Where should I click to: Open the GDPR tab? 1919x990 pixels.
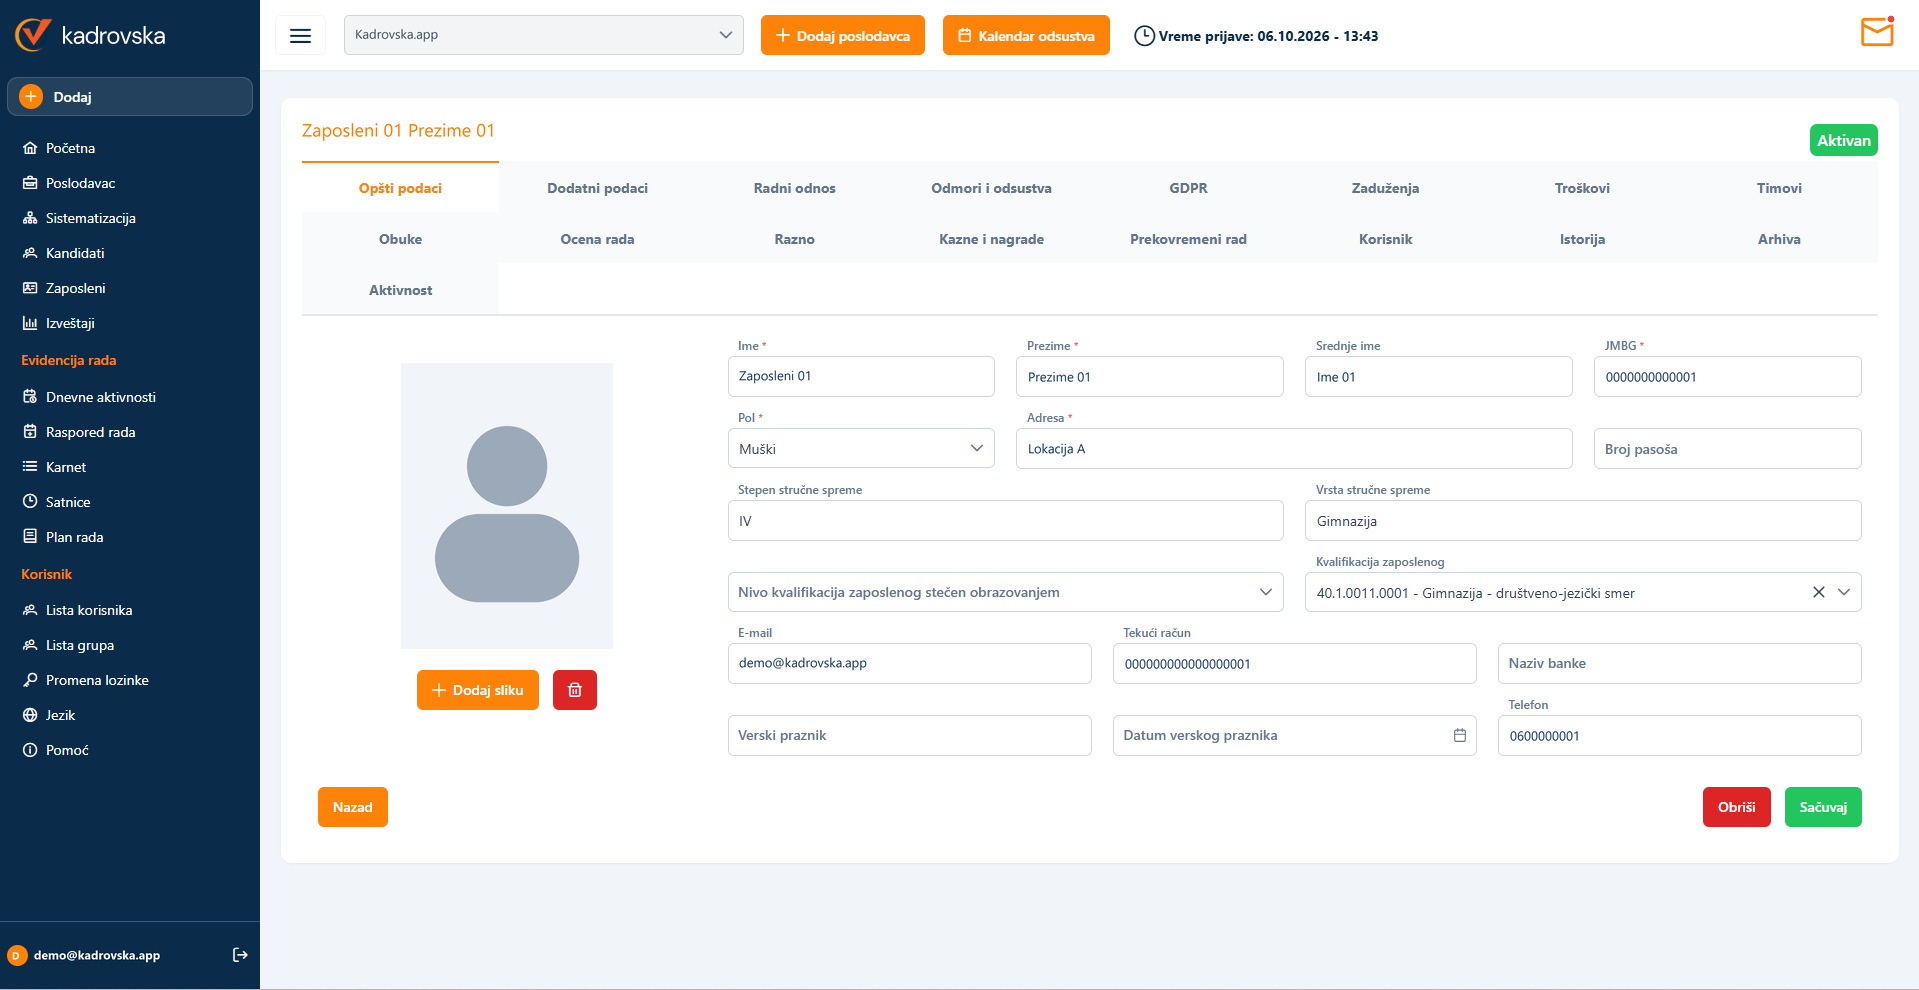(x=1188, y=188)
